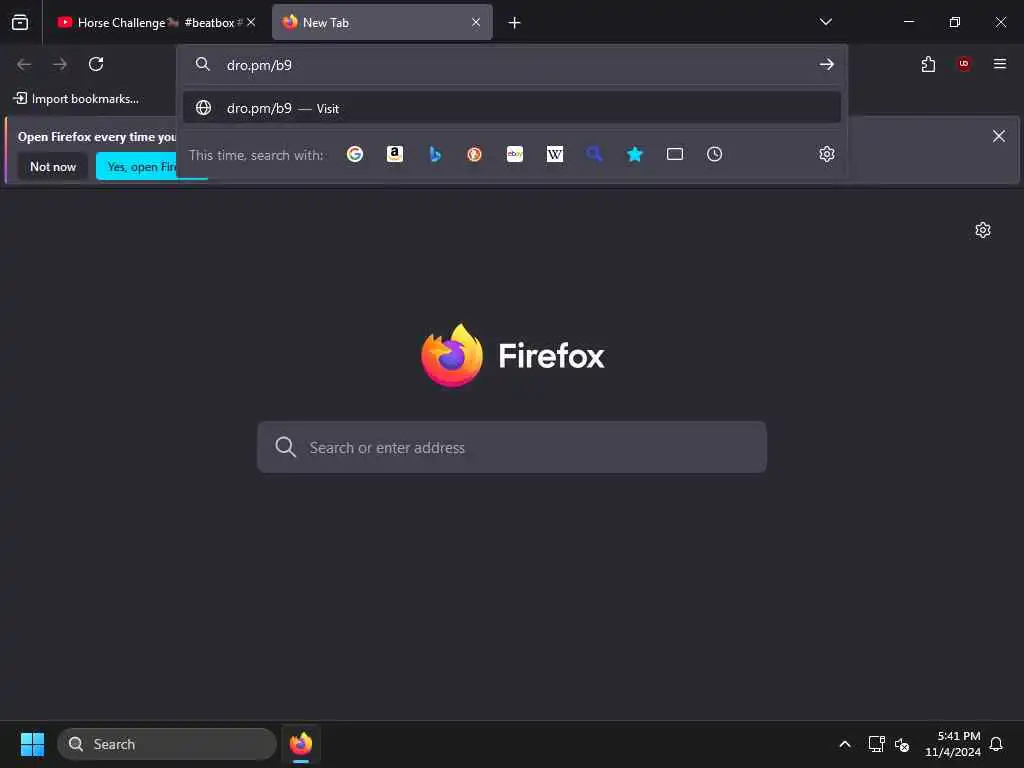This screenshot has width=1024, height=768.
Task: Open search settings gear in urlbar dropdown
Action: tap(827, 154)
